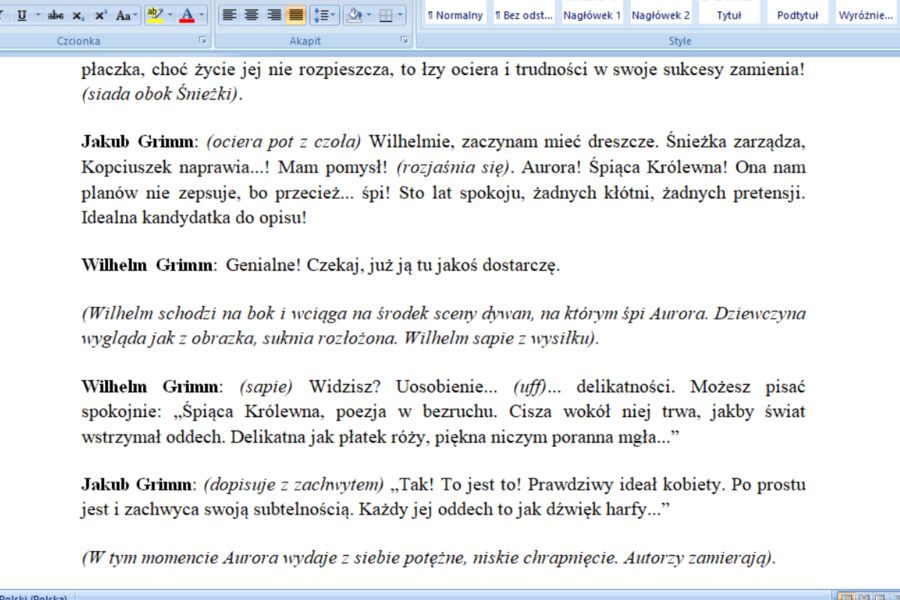The height and width of the screenshot is (600, 900).
Task: Open the font color dropdown arrow
Action: click(x=202, y=15)
